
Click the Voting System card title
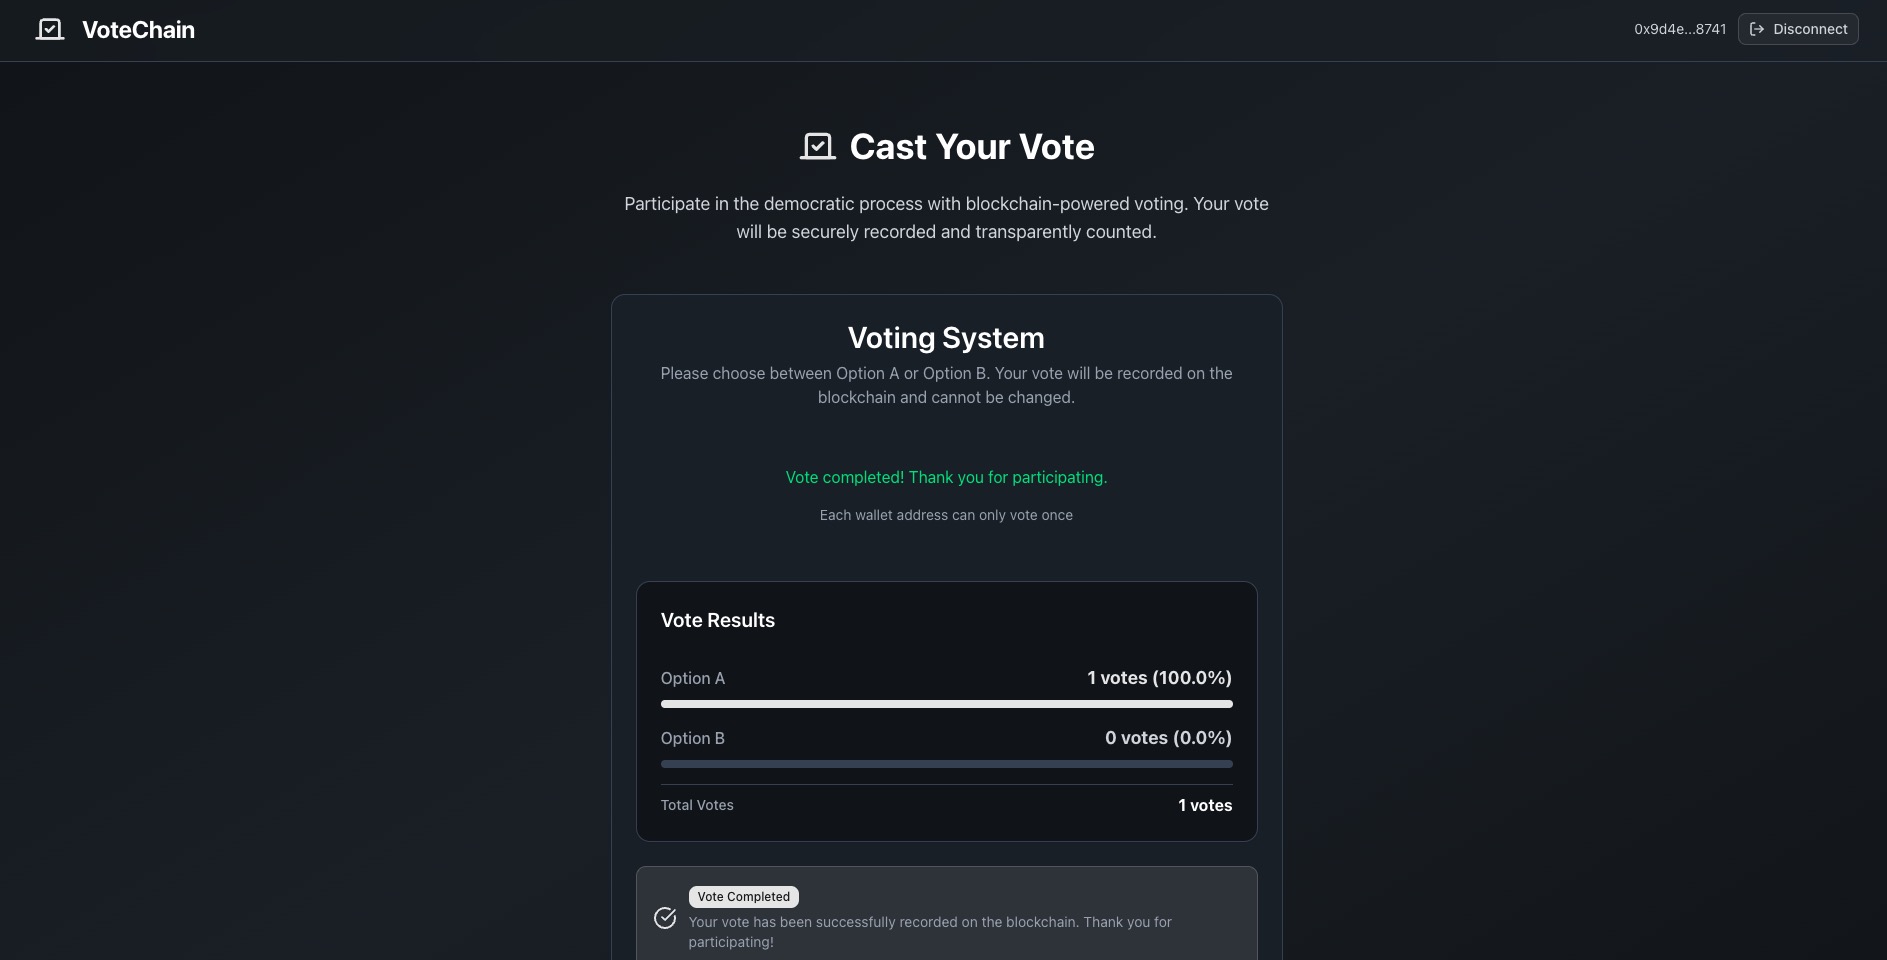click(946, 338)
